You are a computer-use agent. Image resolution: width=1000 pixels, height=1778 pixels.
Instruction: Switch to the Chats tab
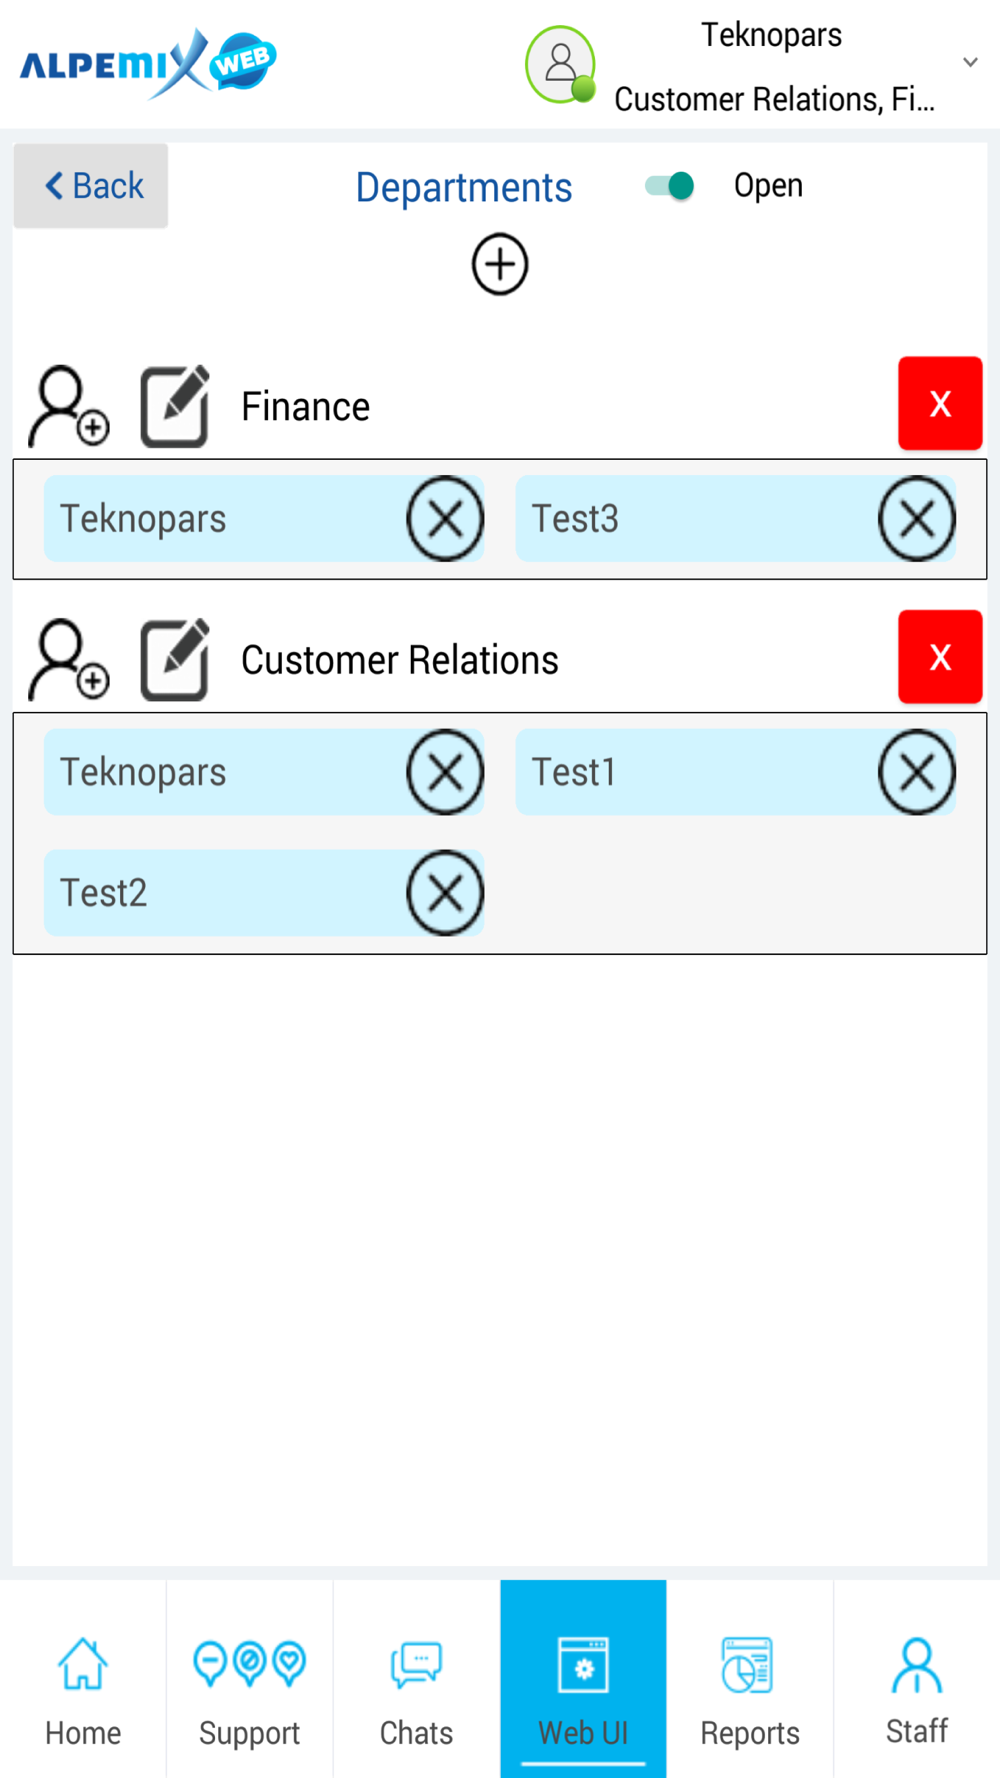(x=416, y=1679)
